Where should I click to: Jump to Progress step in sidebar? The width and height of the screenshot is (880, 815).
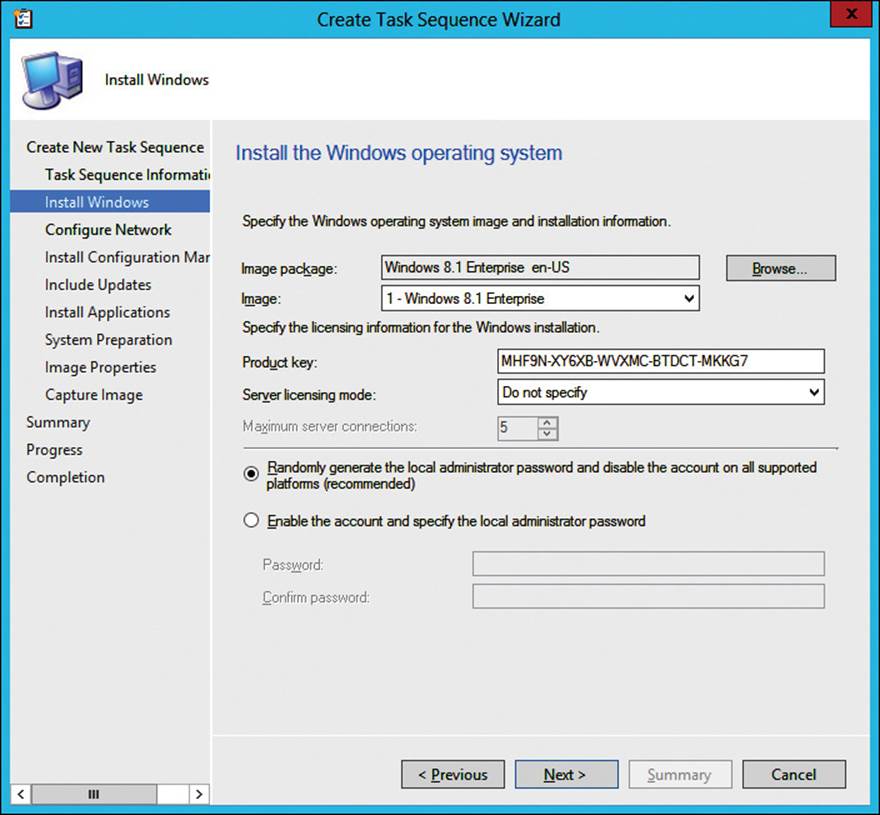point(54,450)
